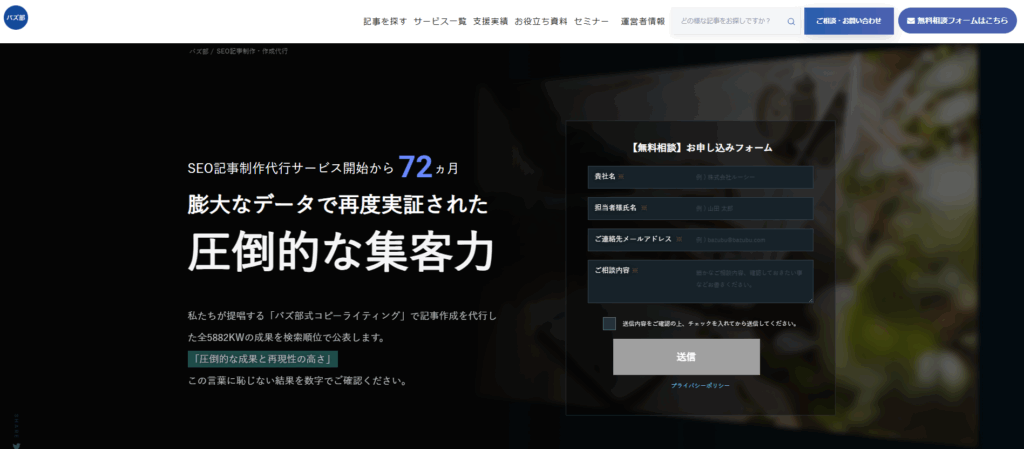
Task: Open お役立ち資料 menu item
Action: click(x=541, y=21)
